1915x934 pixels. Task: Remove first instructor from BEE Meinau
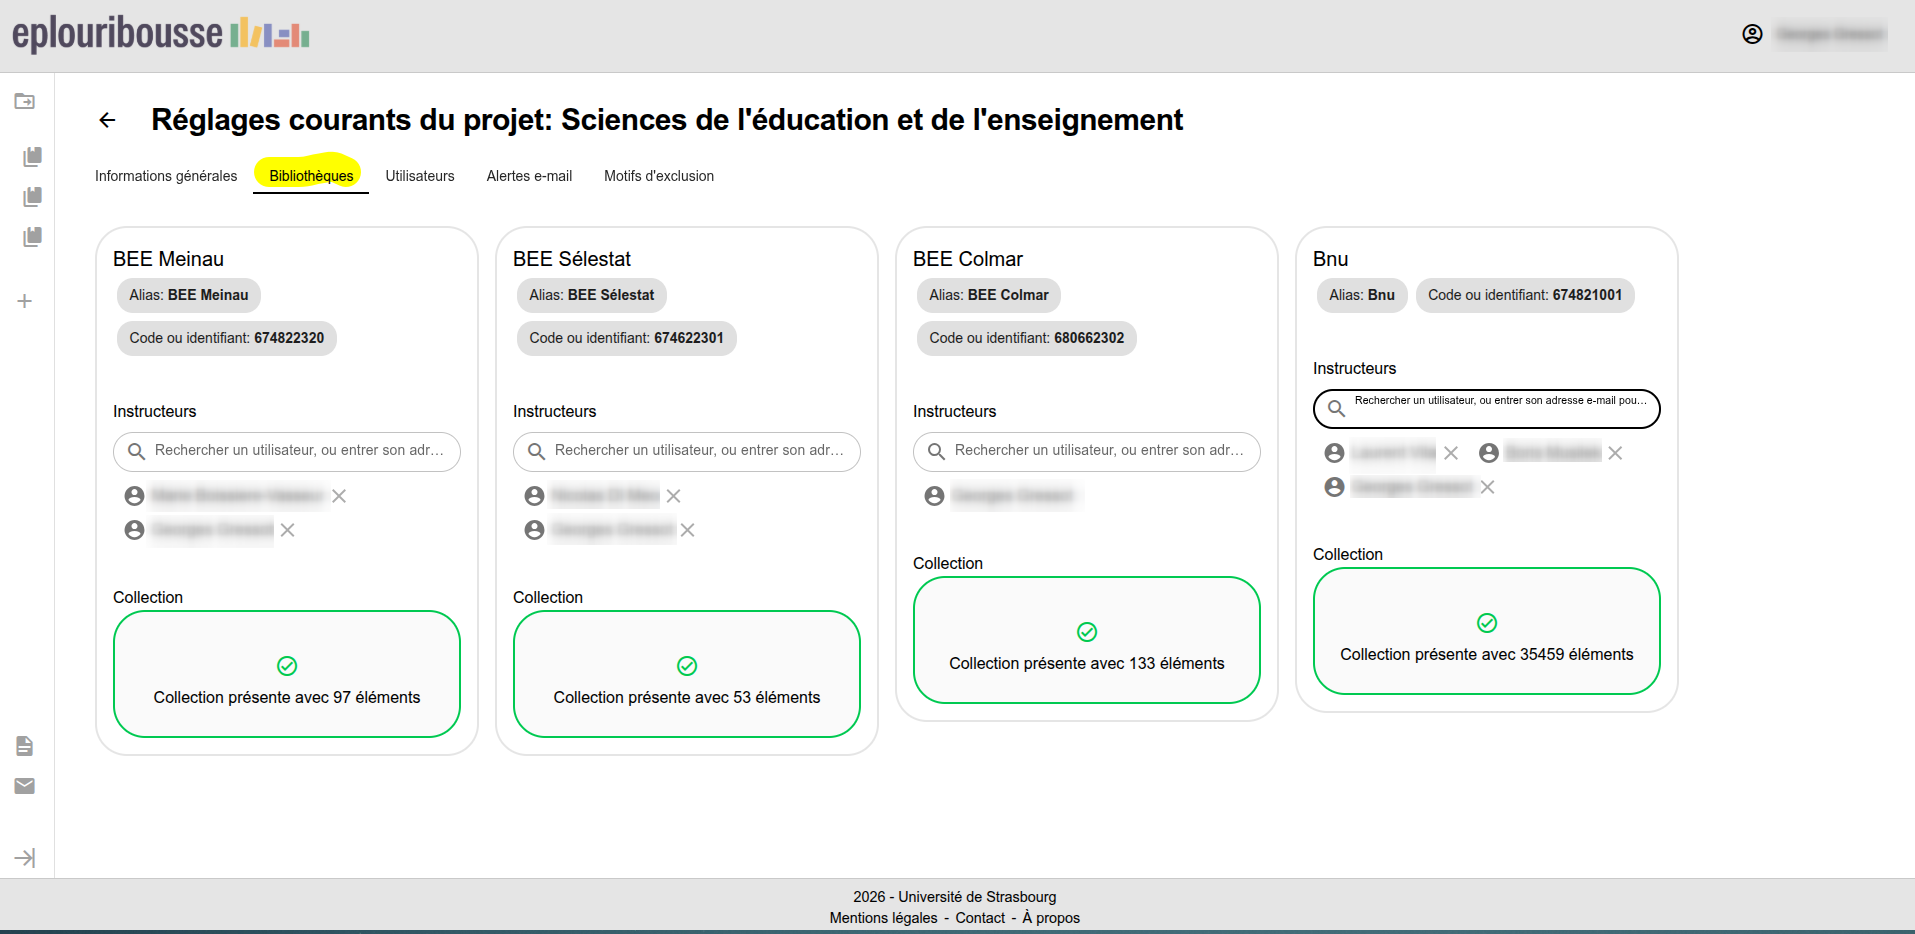tap(339, 496)
